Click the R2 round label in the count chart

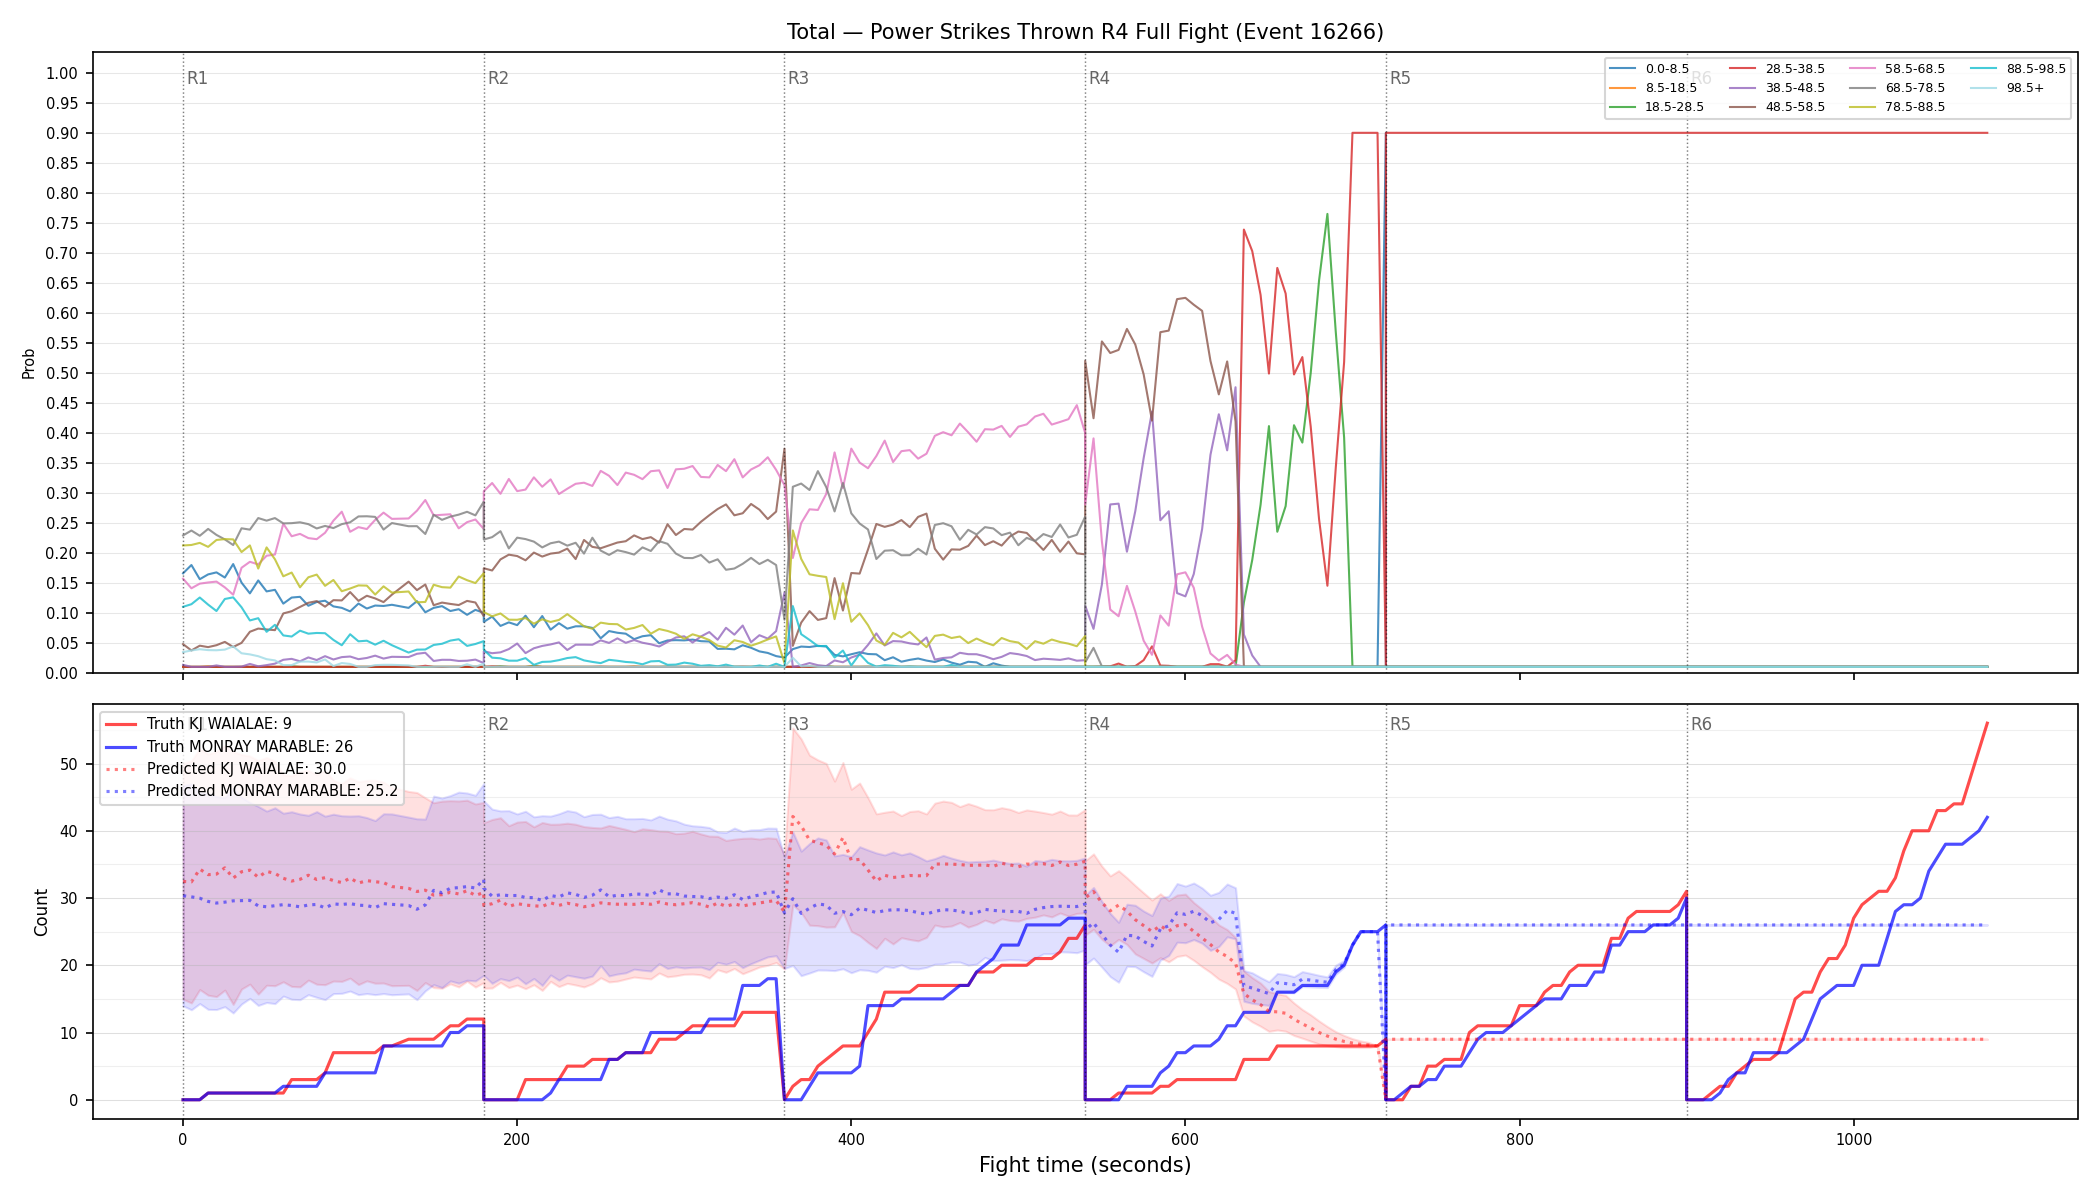[x=498, y=724]
